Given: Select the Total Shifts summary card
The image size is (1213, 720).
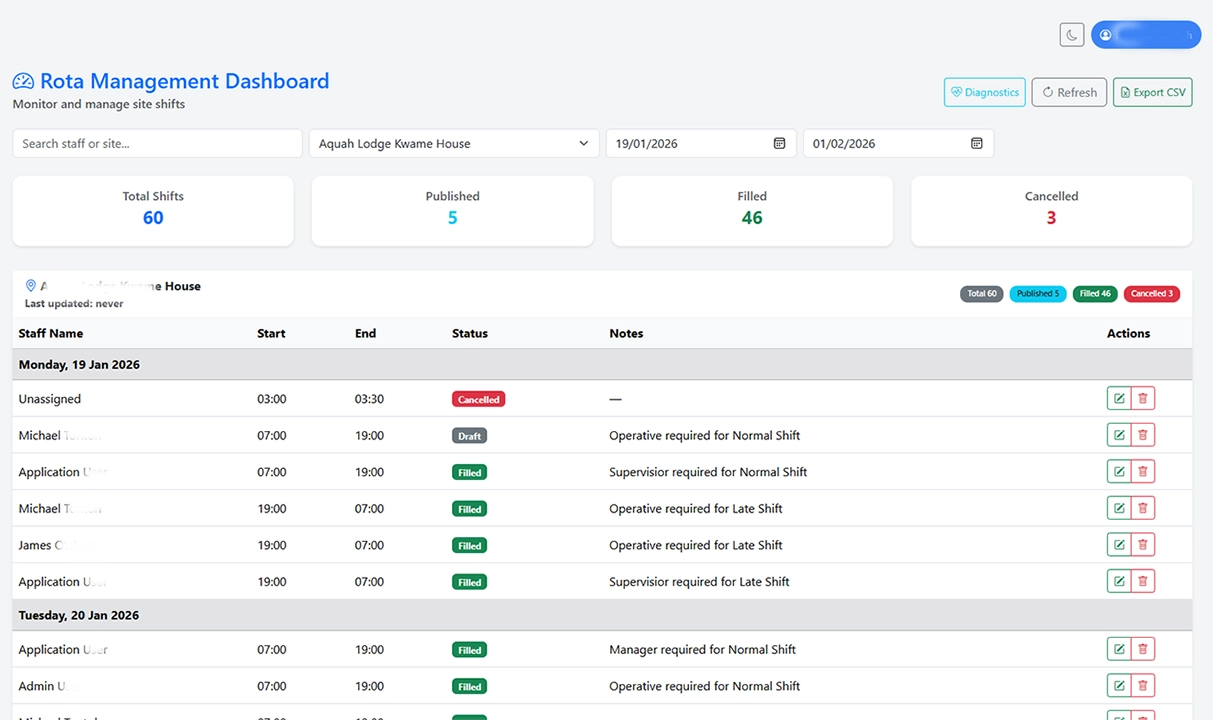Looking at the screenshot, I should point(152,210).
